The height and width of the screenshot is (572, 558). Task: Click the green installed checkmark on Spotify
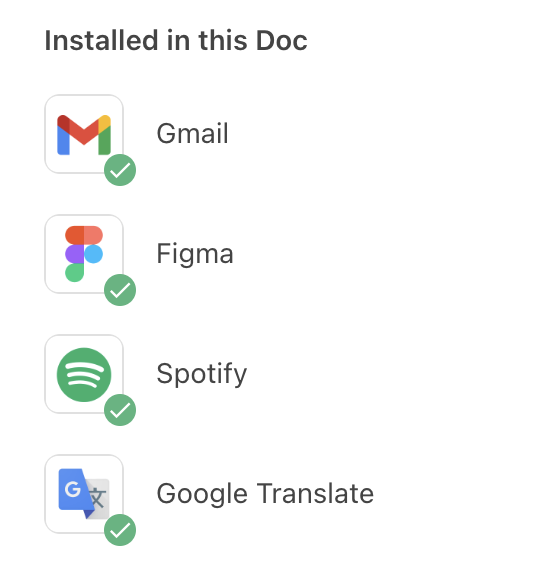tap(120, 410)
